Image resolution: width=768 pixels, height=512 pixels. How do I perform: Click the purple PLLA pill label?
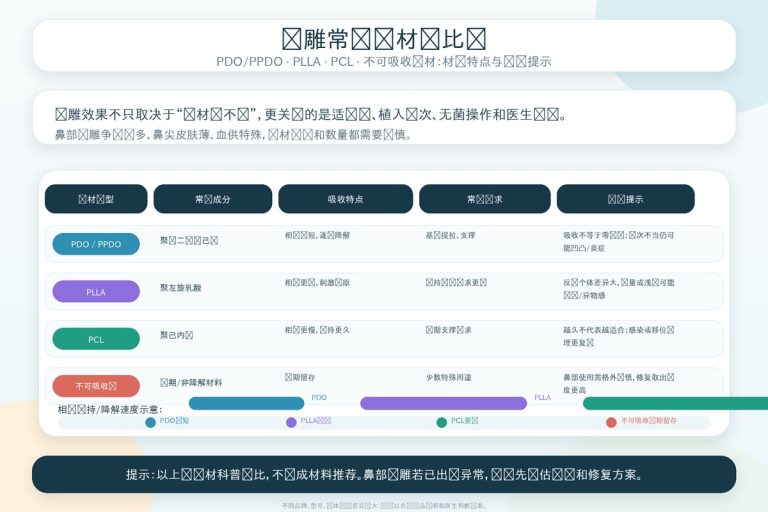click(96, 292)
